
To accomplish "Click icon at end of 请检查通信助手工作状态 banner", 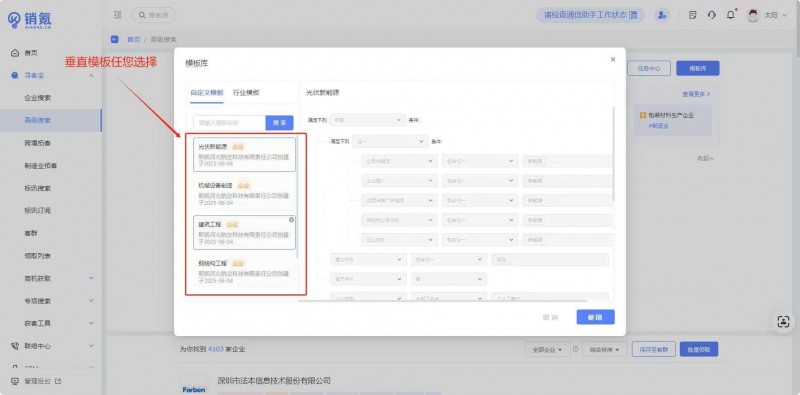I will pos(633,15).
